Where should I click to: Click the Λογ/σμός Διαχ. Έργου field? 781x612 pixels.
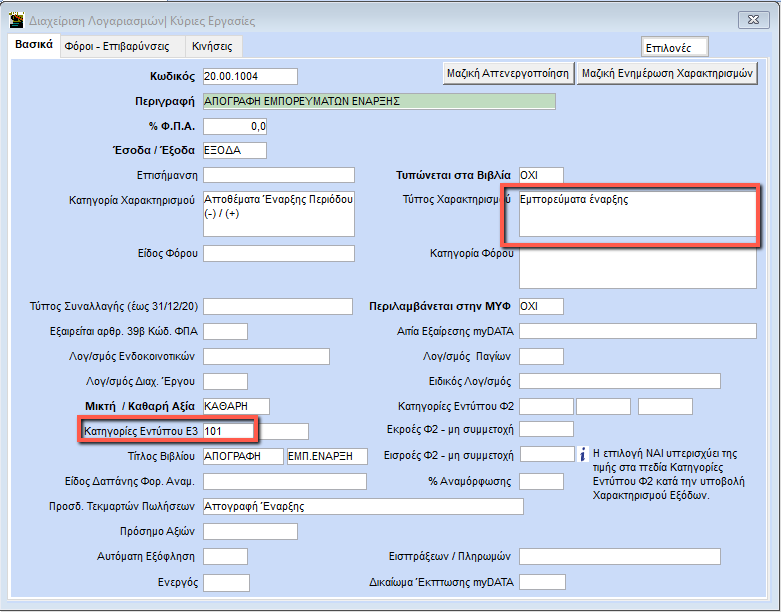tap(225, 381)
